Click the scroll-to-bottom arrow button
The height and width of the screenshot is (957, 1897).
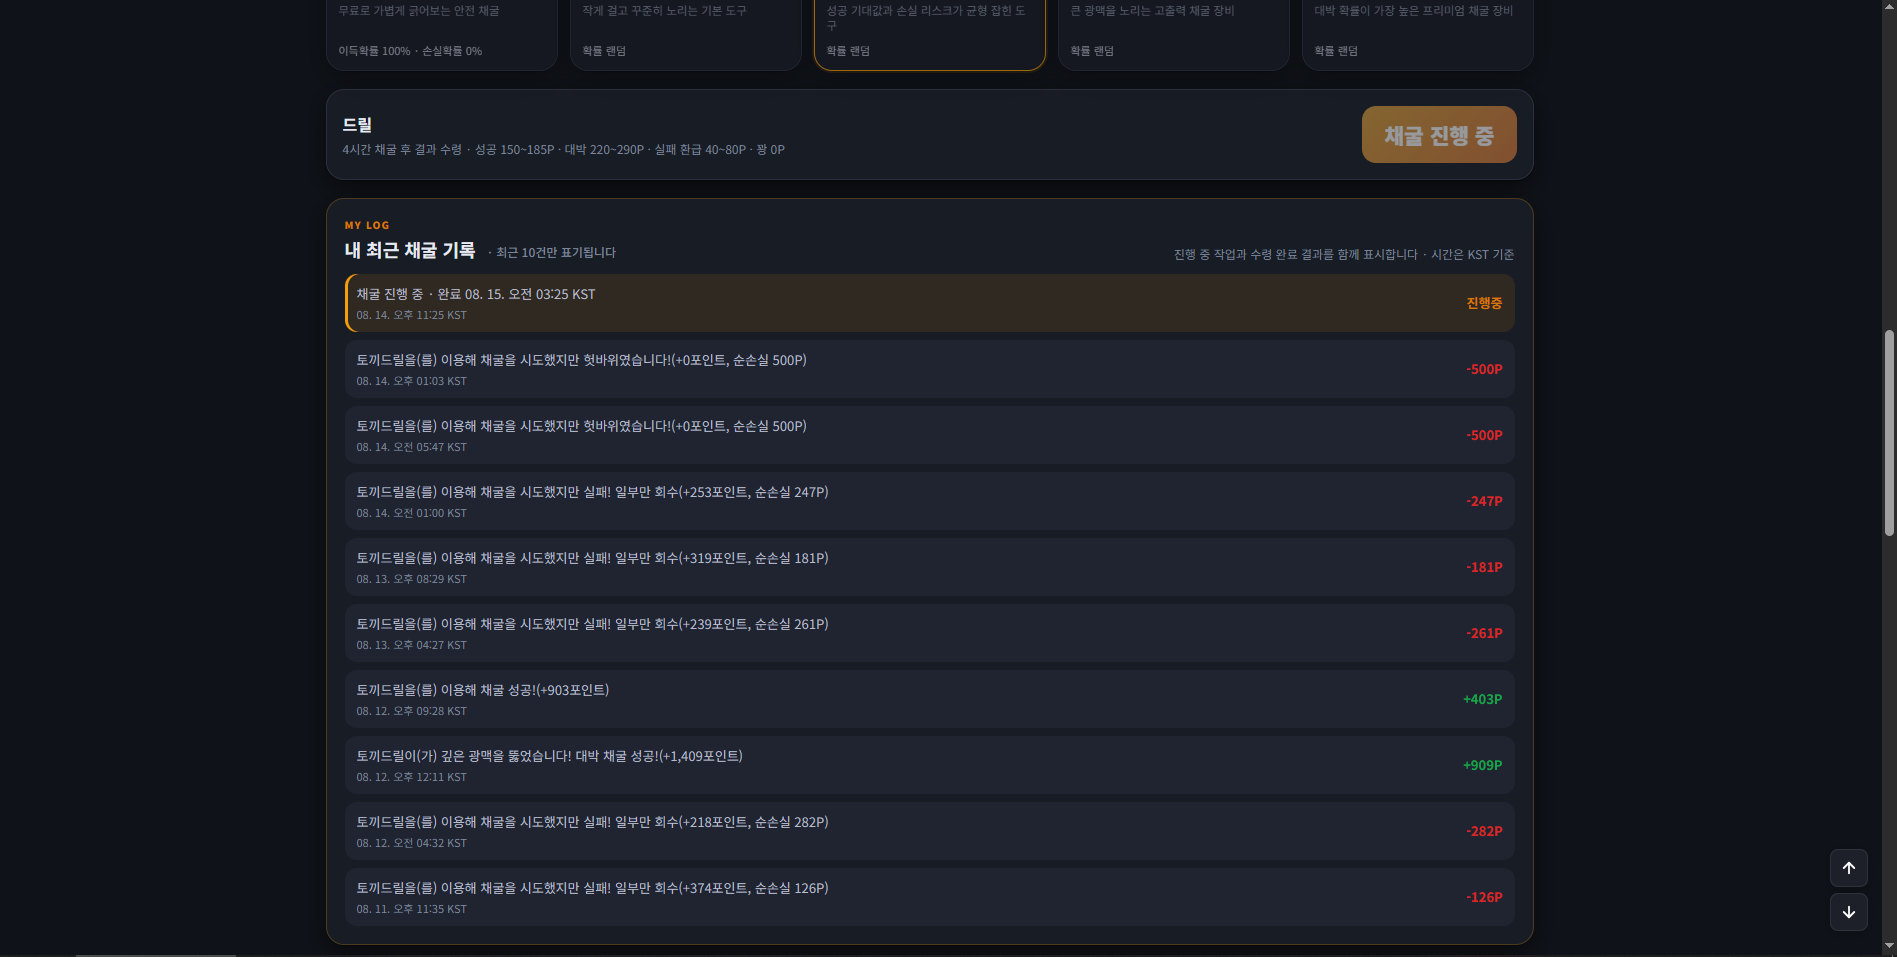[x=1848, y=912]
